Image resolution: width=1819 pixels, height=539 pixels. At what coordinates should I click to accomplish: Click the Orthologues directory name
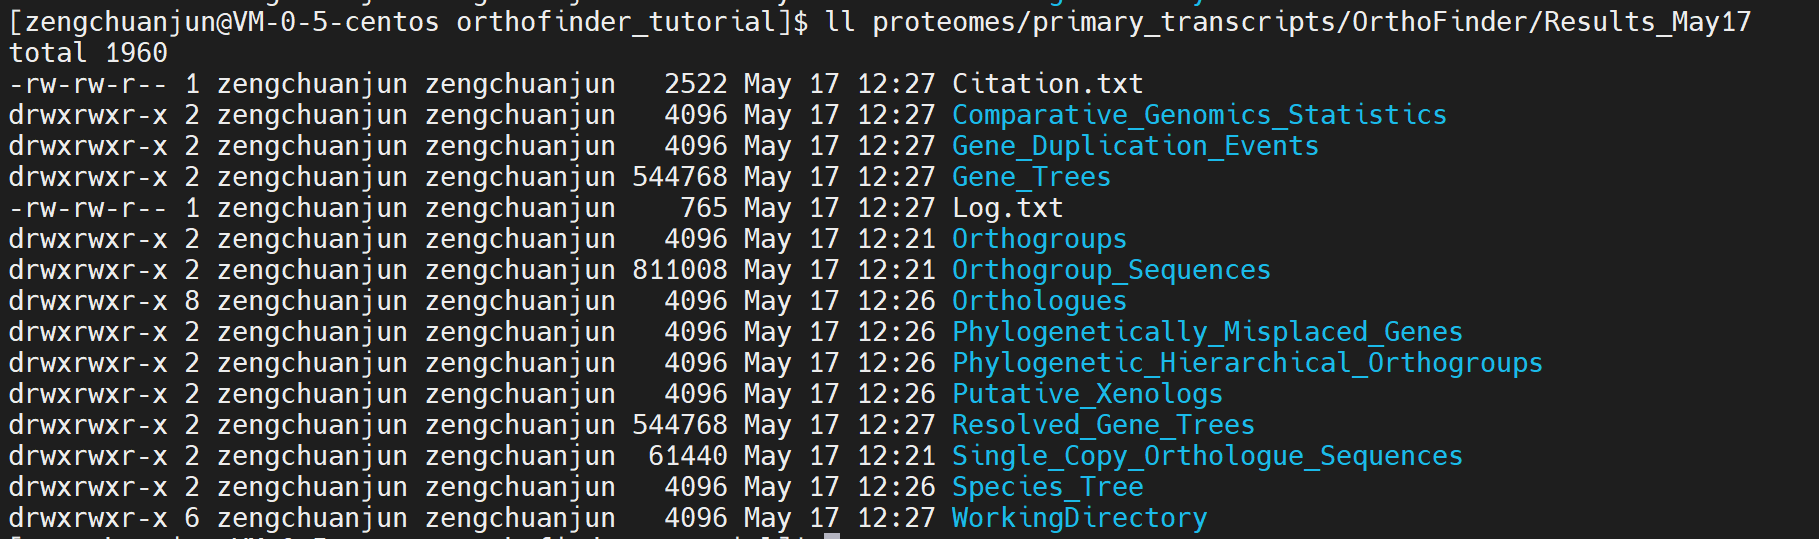(x=1039, y=301)
